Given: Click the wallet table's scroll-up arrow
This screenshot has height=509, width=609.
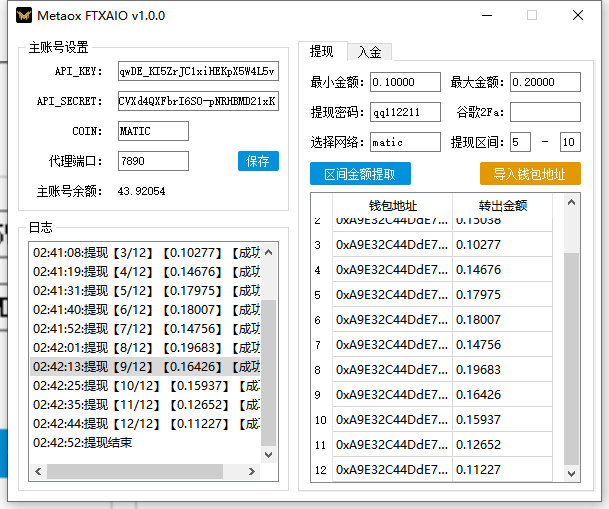Looking at the screenshot, I should click(x=572, y=204).
